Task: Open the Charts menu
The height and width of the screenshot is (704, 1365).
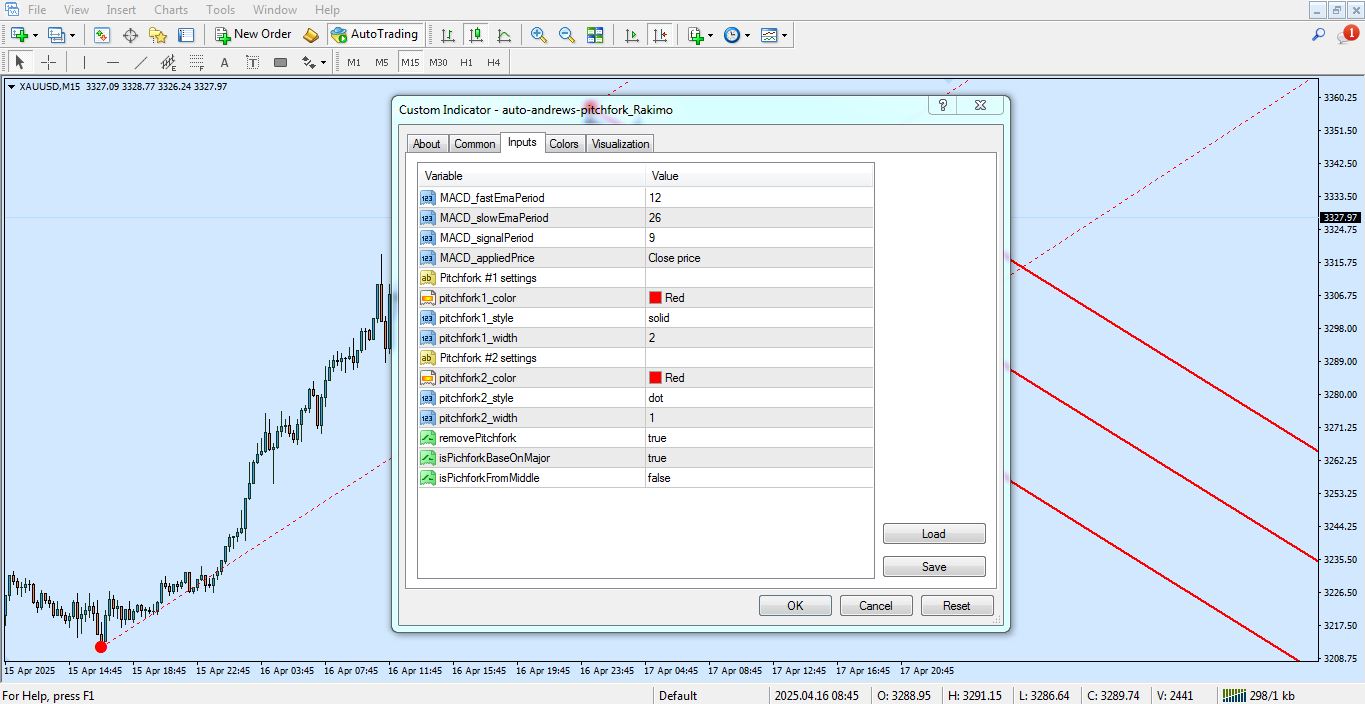Action: (171, 10)
